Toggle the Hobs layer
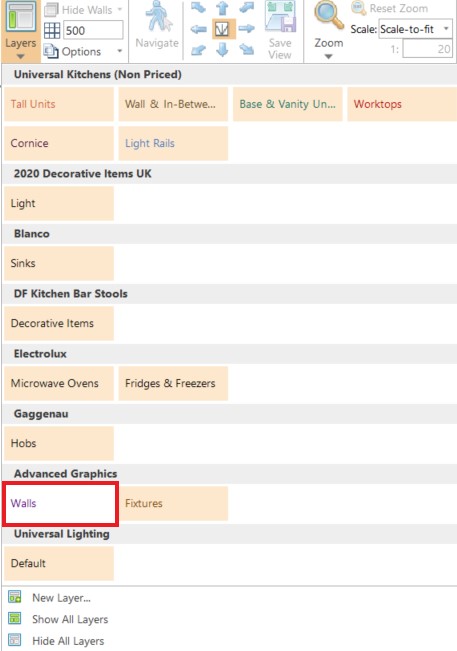The image size is (457, 651). pyautogui.click(x=59, y=443)
